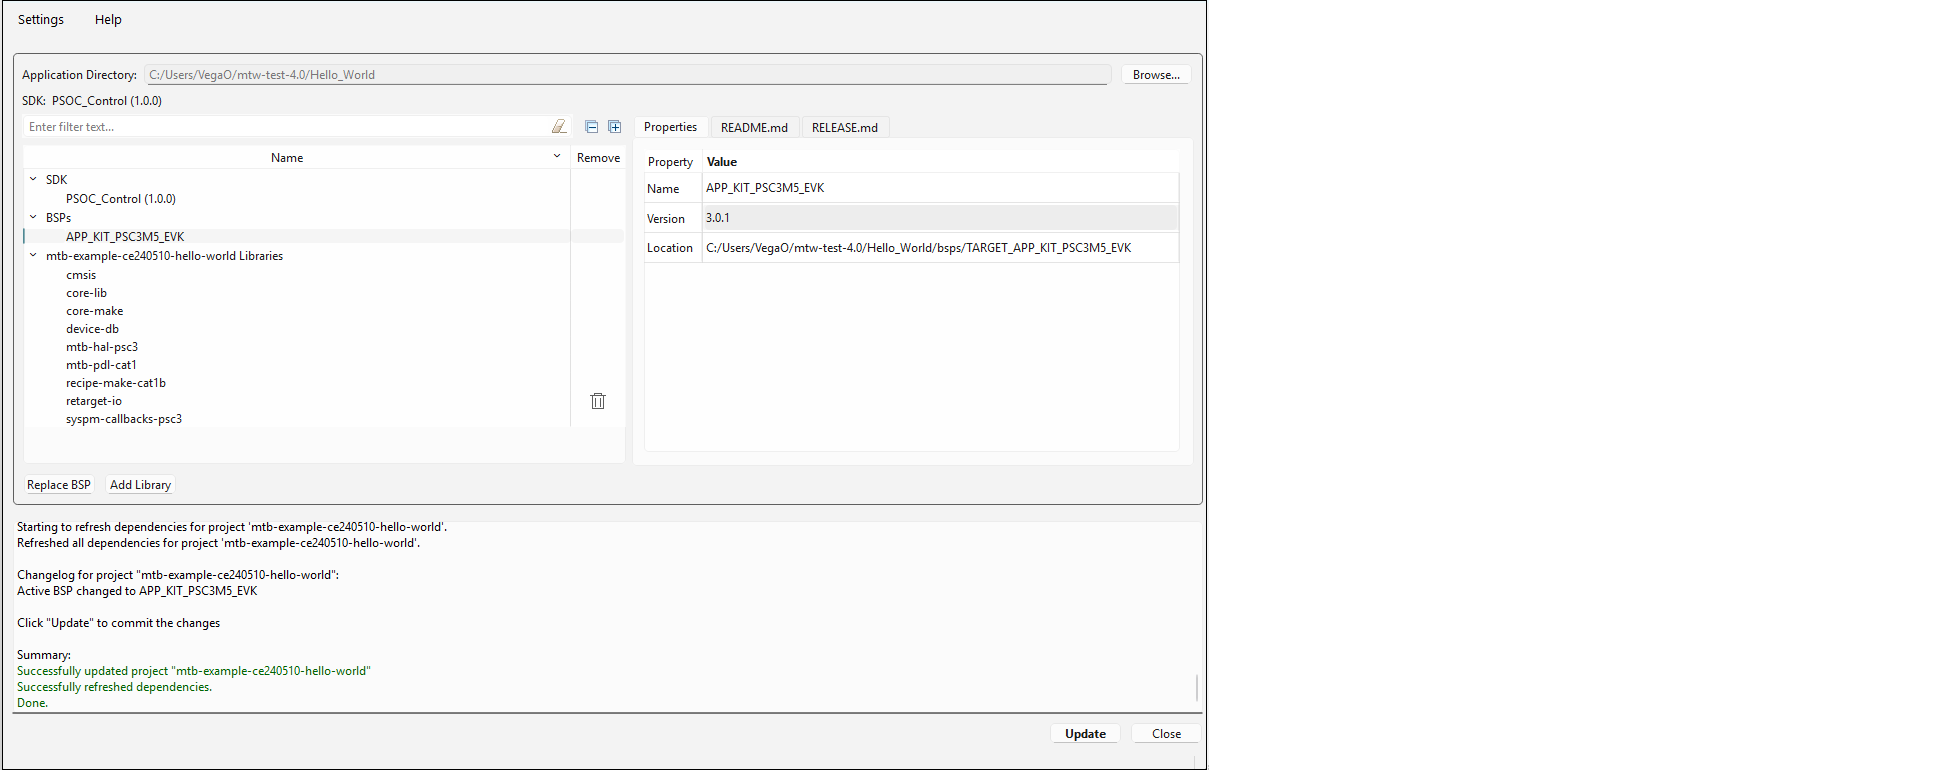1938x770 pixels.
Task: Click the log panel scrollbar thumb
Action: click(1196, 688)
